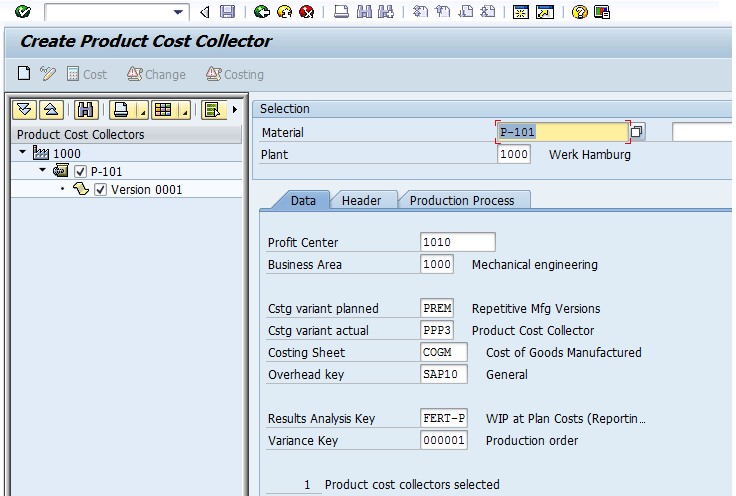The height and width of the screenshot is (496, 736).
Task: Click the Expand all nodes tree icon
Action: [x=25, y=109]
